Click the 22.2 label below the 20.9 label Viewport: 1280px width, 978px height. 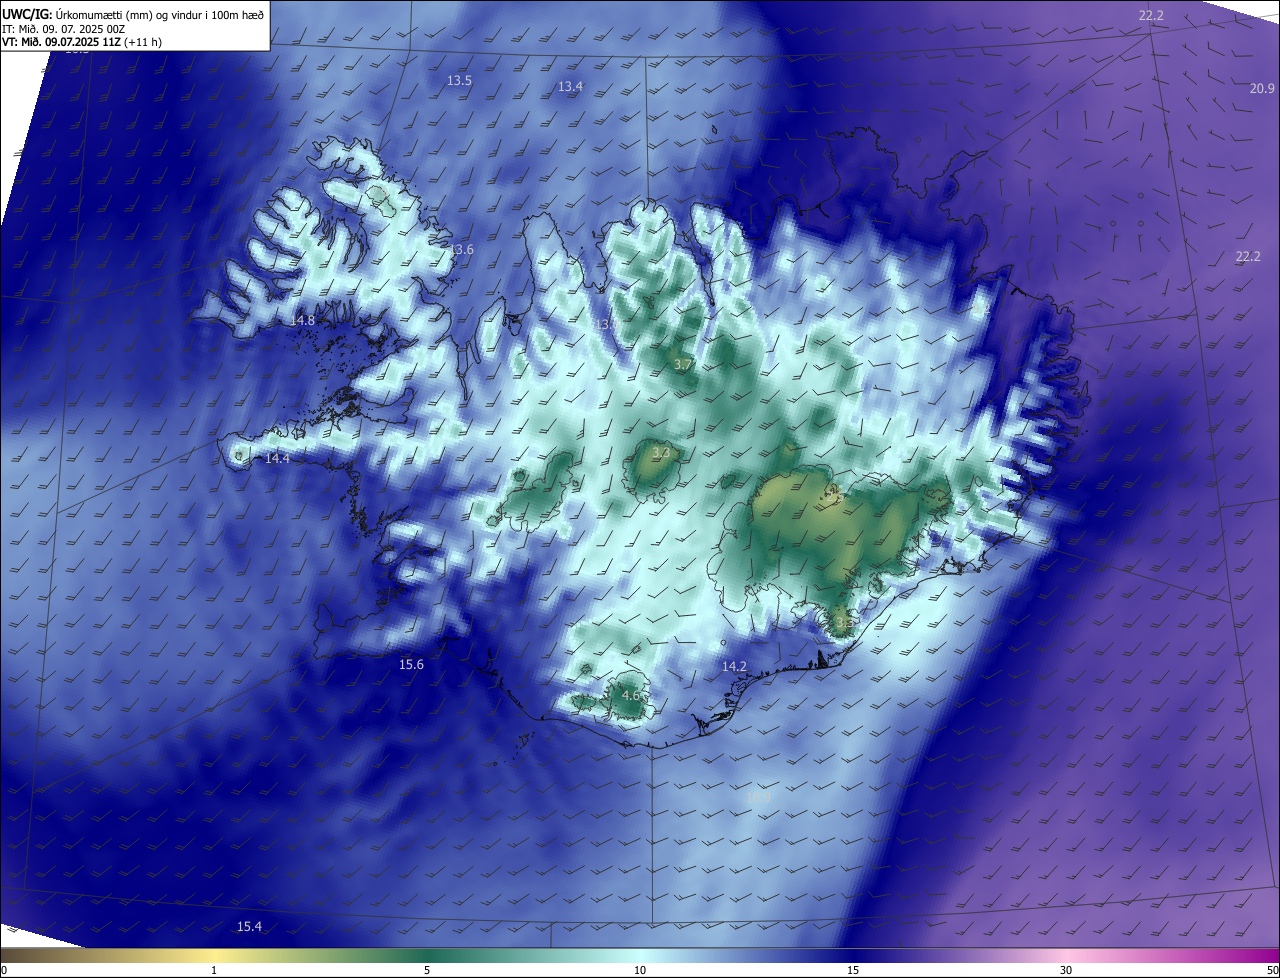[1248, 256]
